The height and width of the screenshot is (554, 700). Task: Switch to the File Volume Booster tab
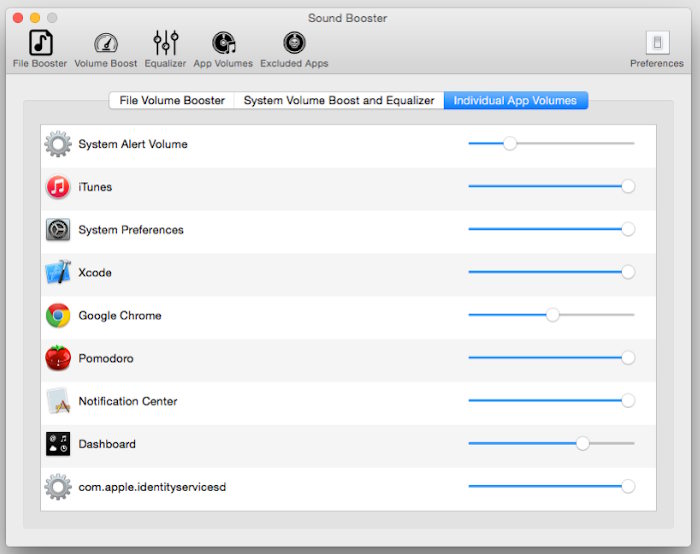tap(172, 100)
